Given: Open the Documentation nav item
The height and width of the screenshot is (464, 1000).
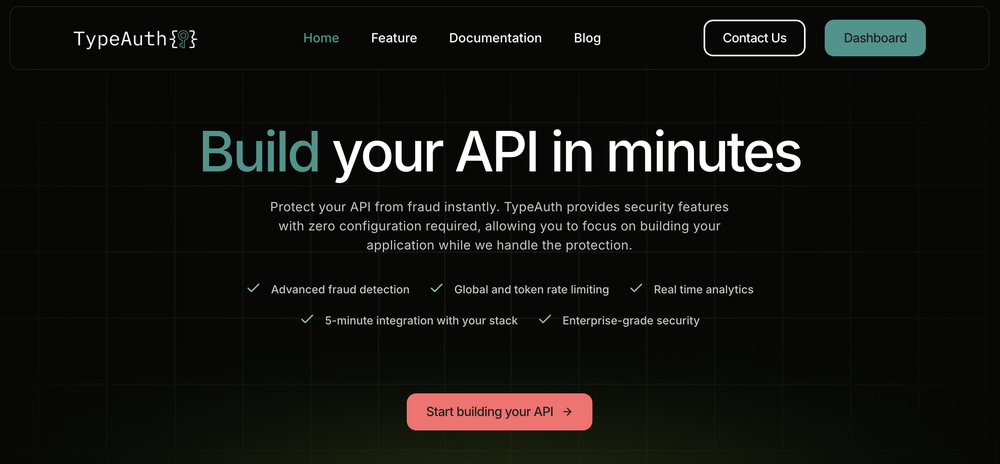Looking at the screenshot, I should [x=496, y=38].
